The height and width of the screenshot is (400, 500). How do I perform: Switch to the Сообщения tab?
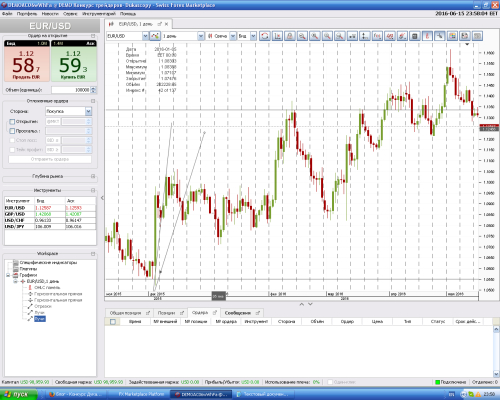[238, 313]
